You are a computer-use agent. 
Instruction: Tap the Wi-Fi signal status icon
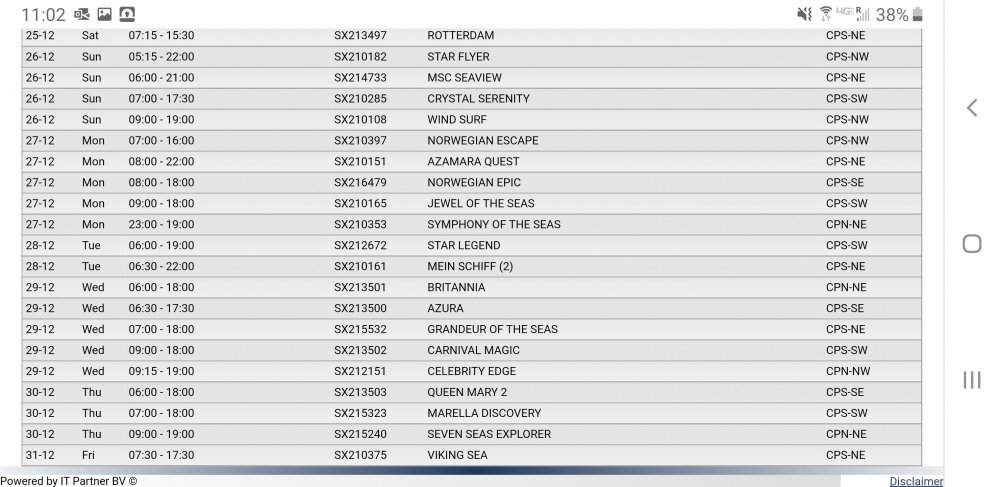825,14
